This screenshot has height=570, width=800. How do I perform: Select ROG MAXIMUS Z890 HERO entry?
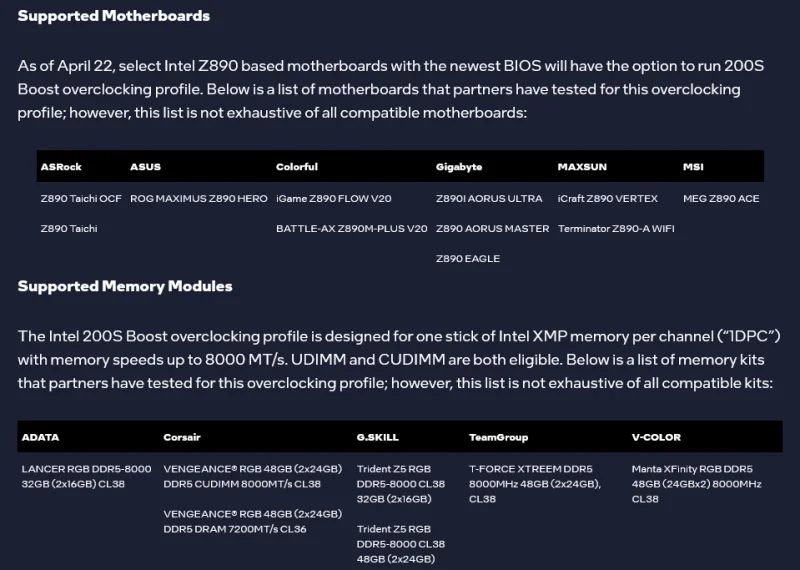(198, 199)
